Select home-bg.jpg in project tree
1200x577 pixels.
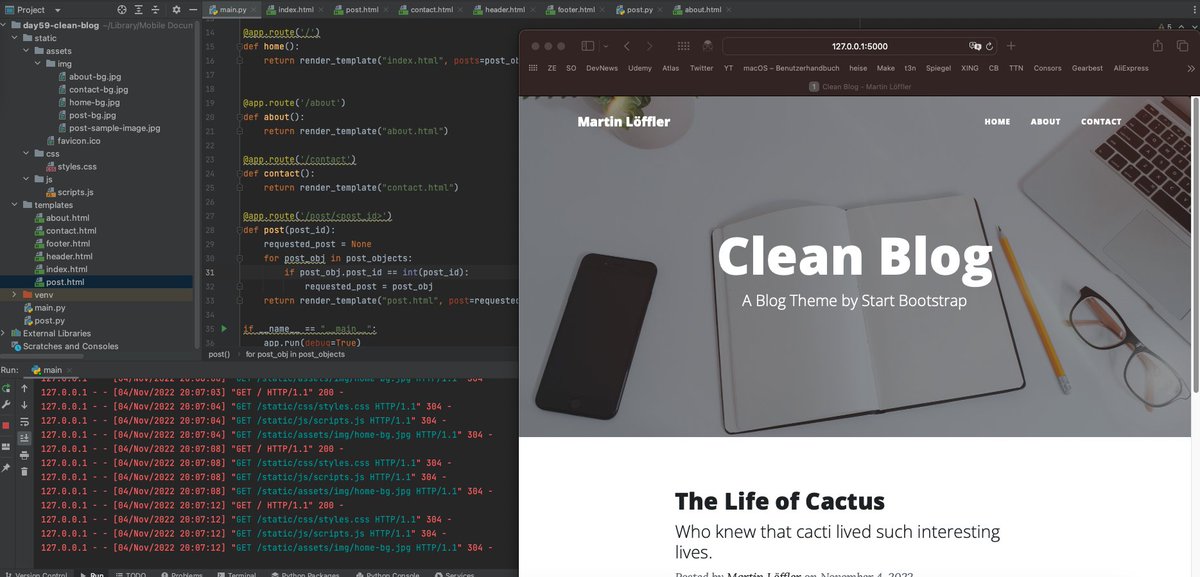pos(95,102)
